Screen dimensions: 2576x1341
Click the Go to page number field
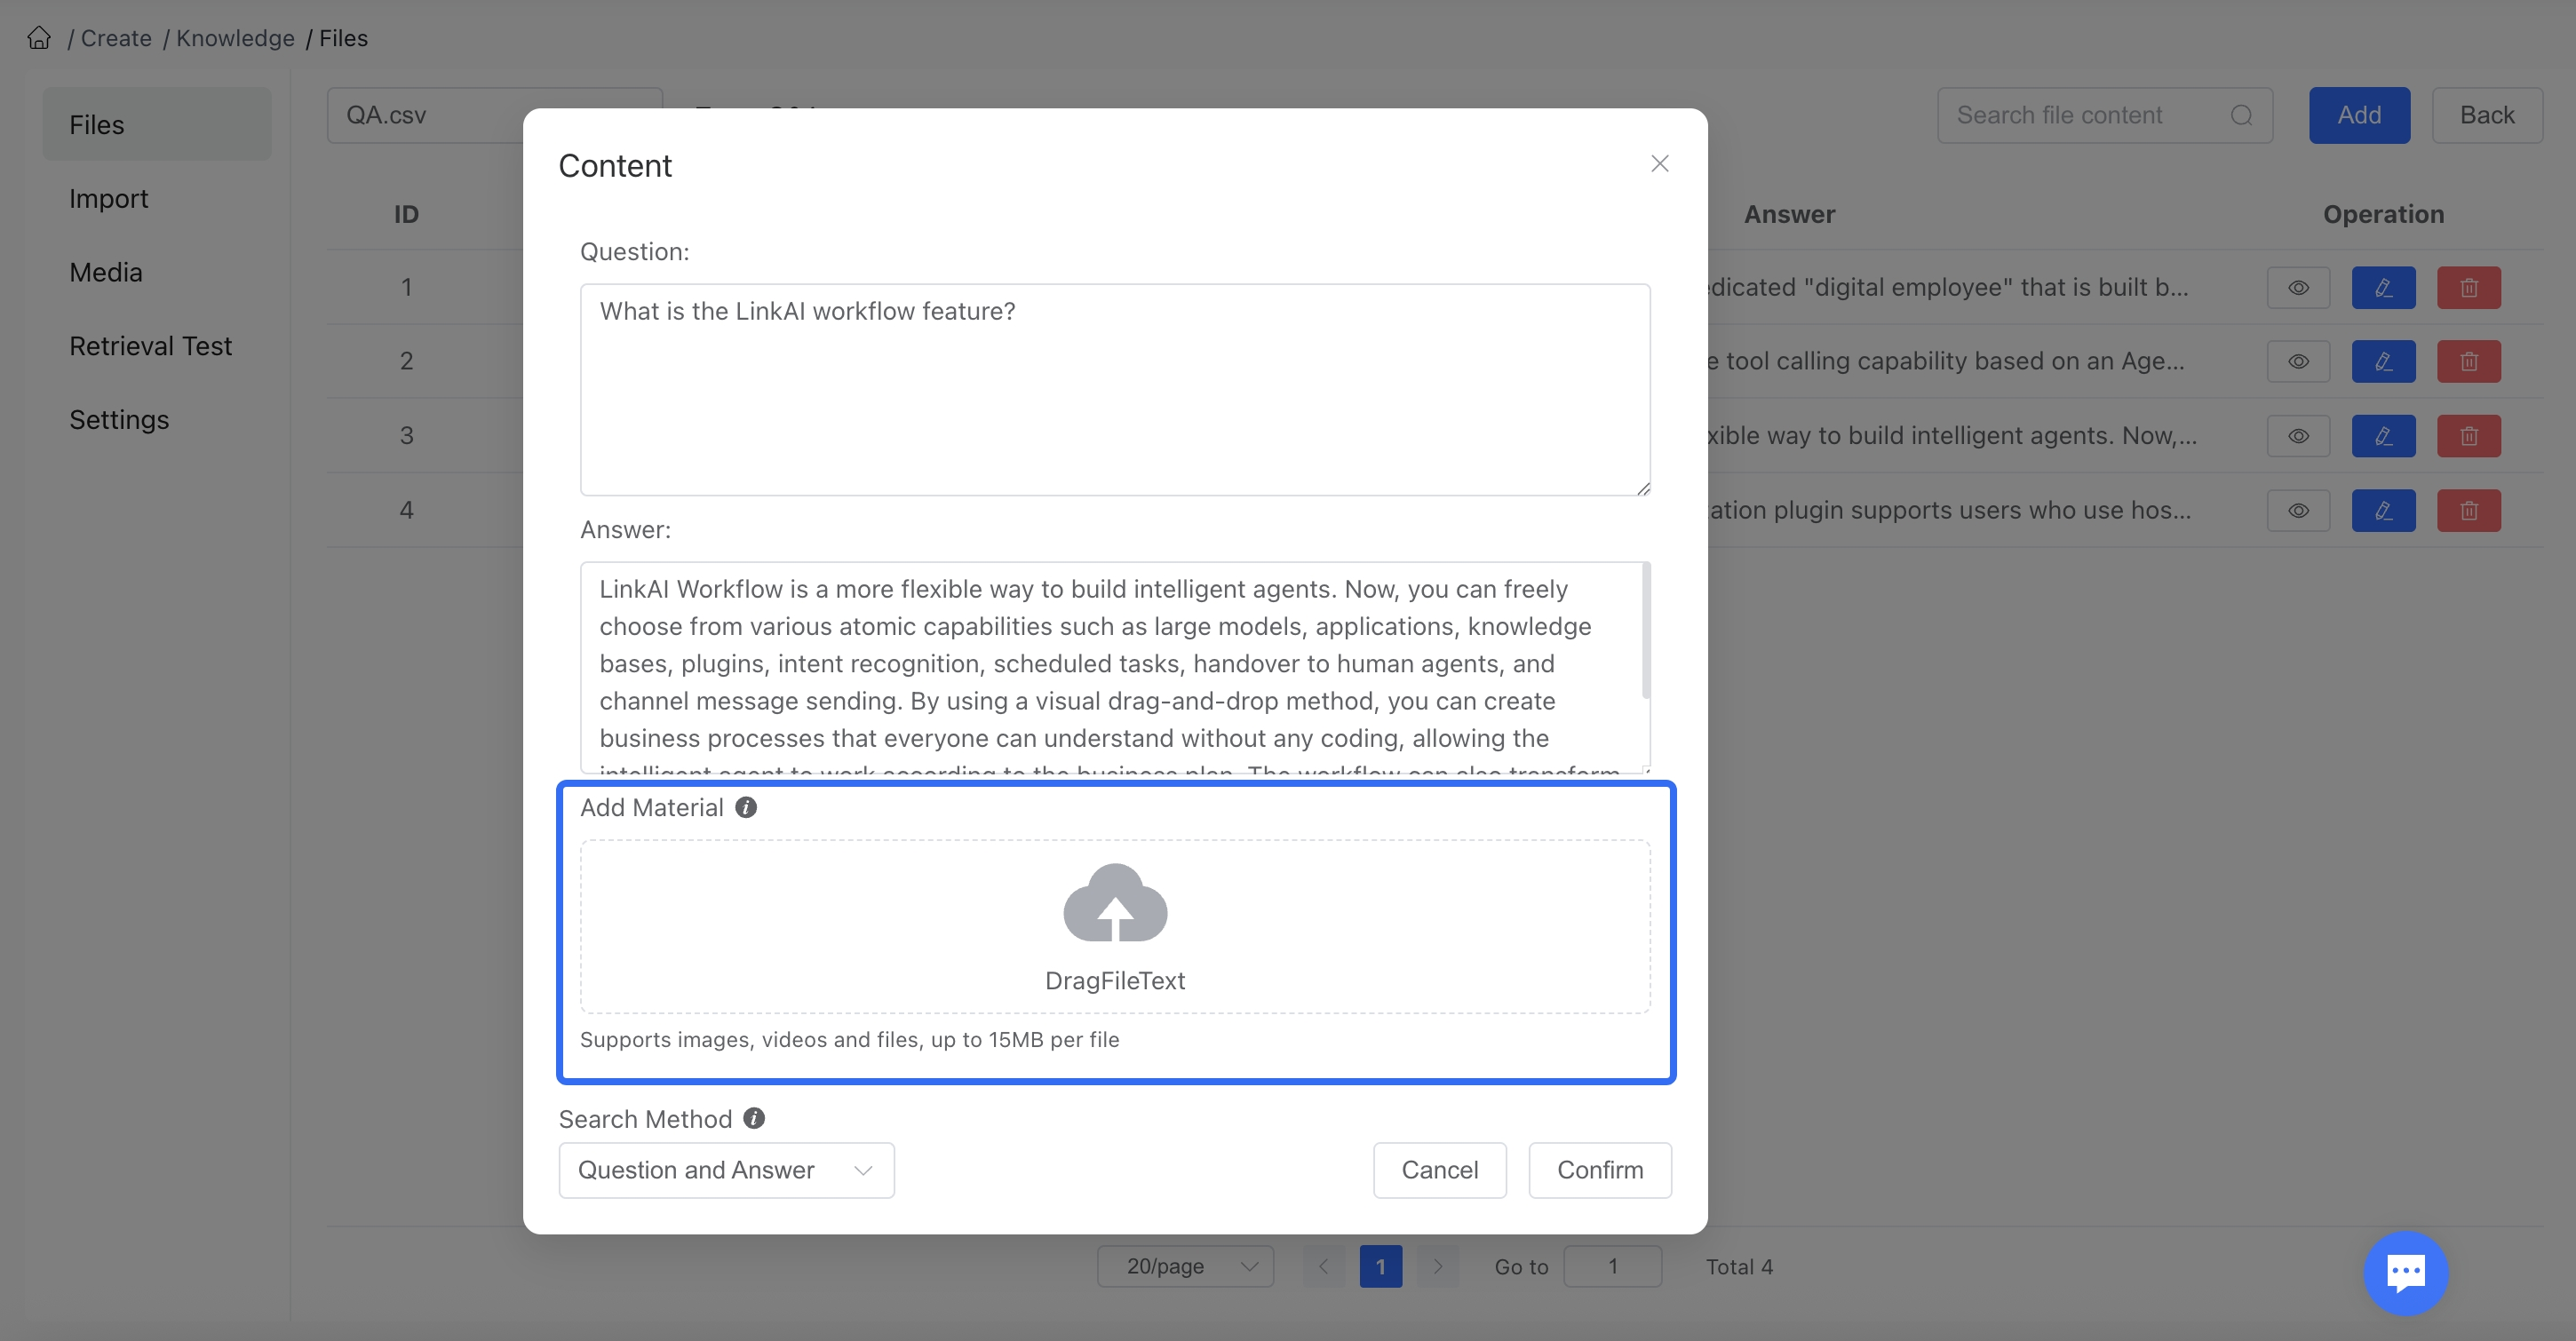click(x=1612, y=1266)
